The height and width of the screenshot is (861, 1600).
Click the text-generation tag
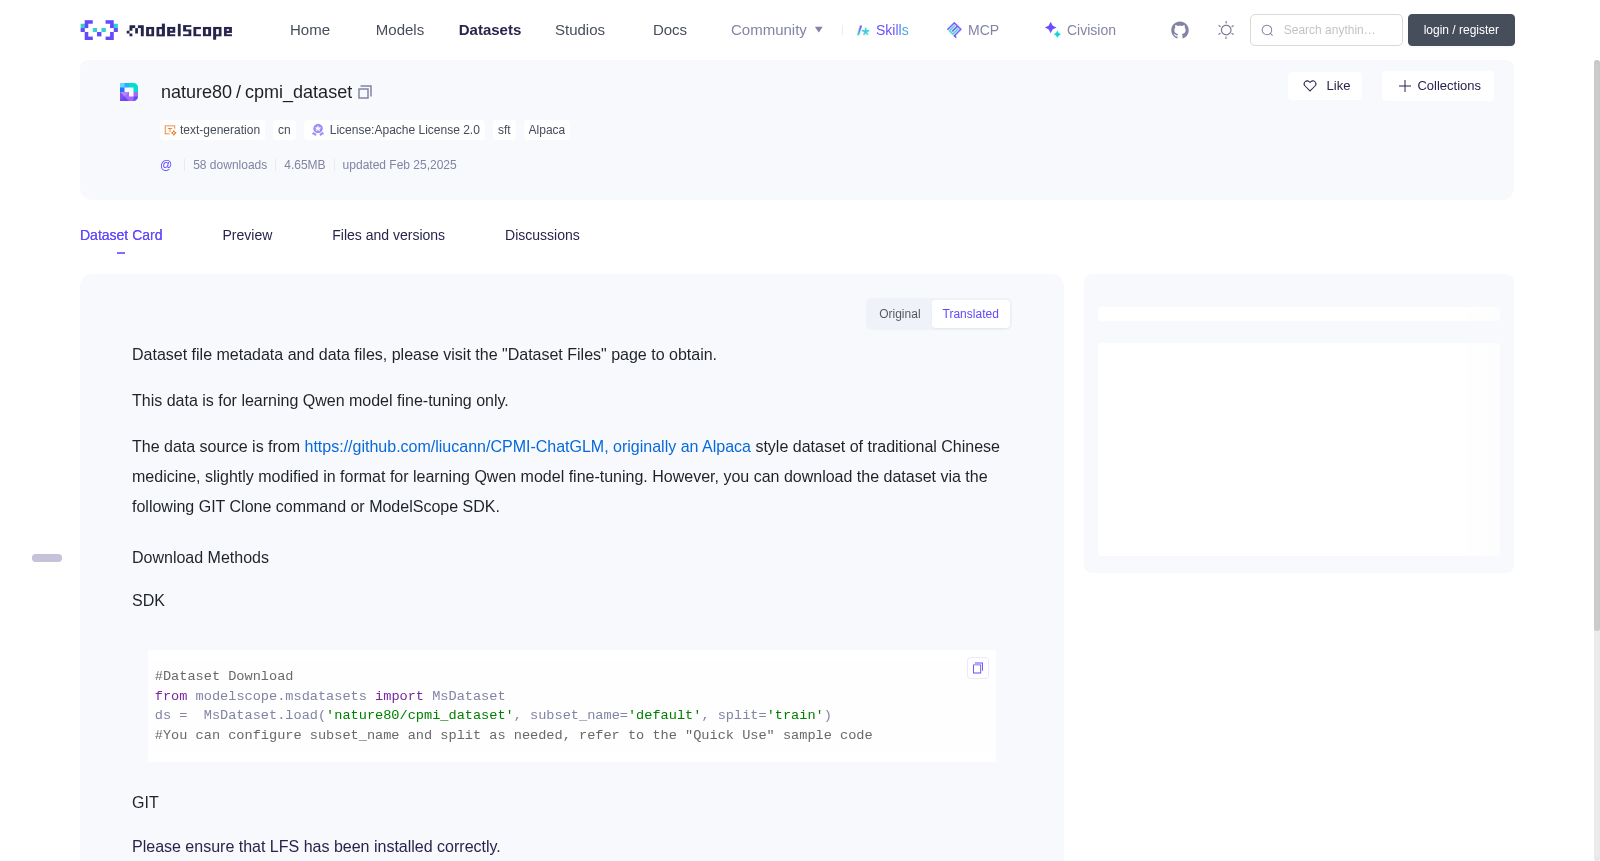pyautogui.click(x=212, y=130)
